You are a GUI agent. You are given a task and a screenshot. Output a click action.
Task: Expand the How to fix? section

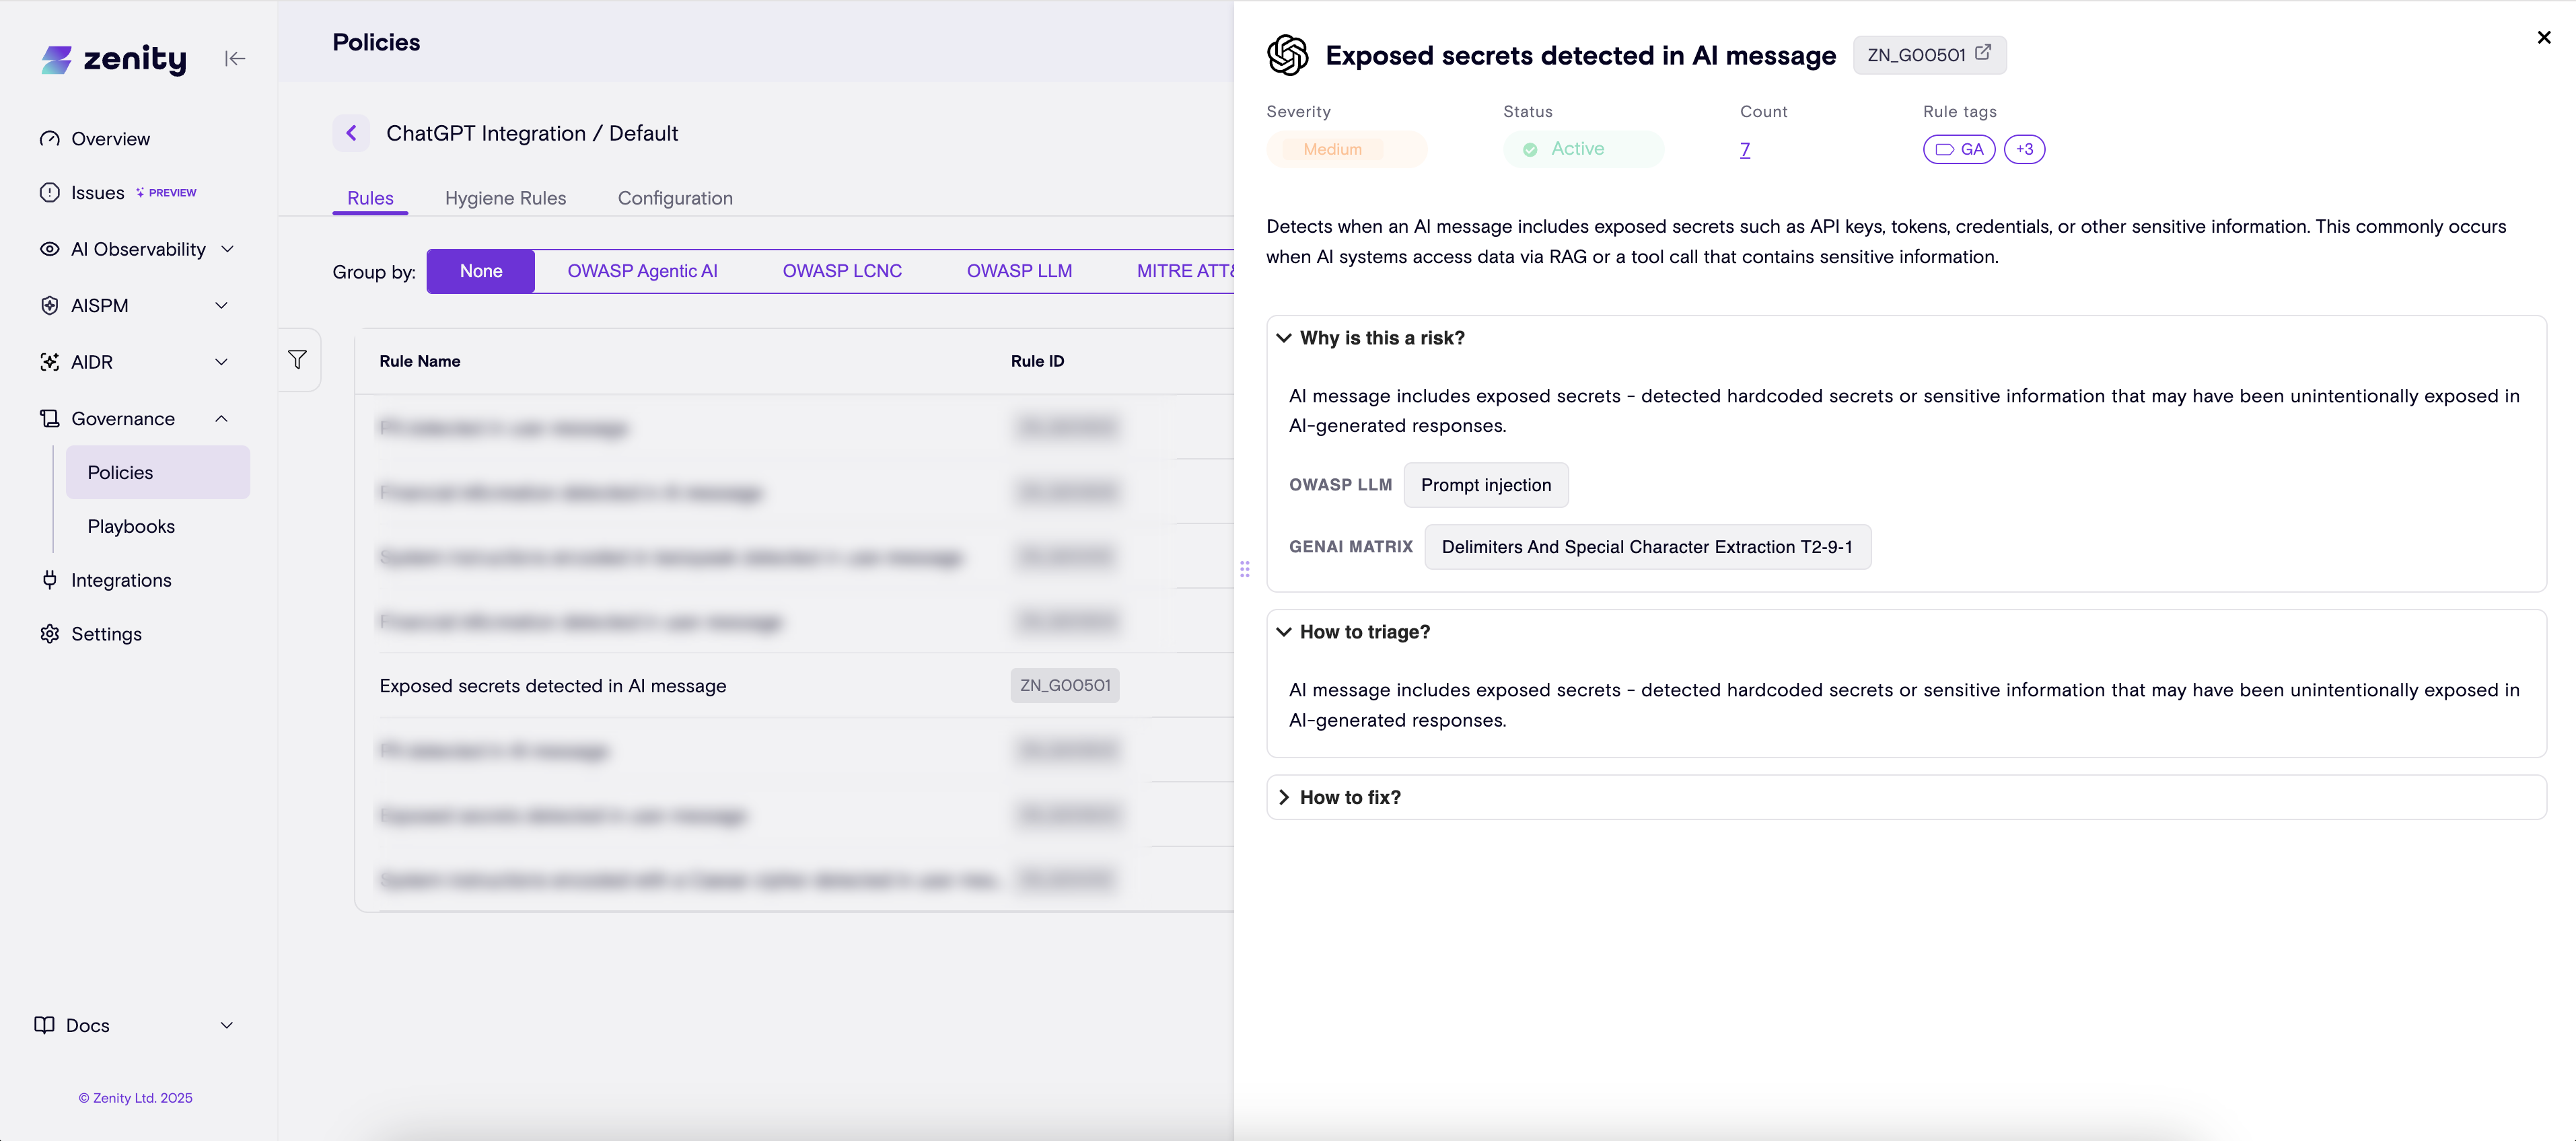(x=1349, y=797)
